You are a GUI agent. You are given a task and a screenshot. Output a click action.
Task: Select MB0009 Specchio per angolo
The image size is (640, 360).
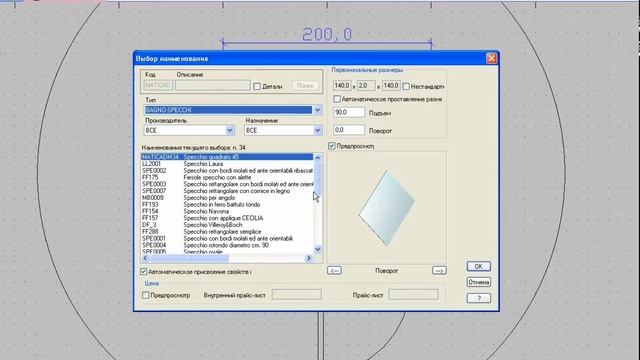pos(227,198)
